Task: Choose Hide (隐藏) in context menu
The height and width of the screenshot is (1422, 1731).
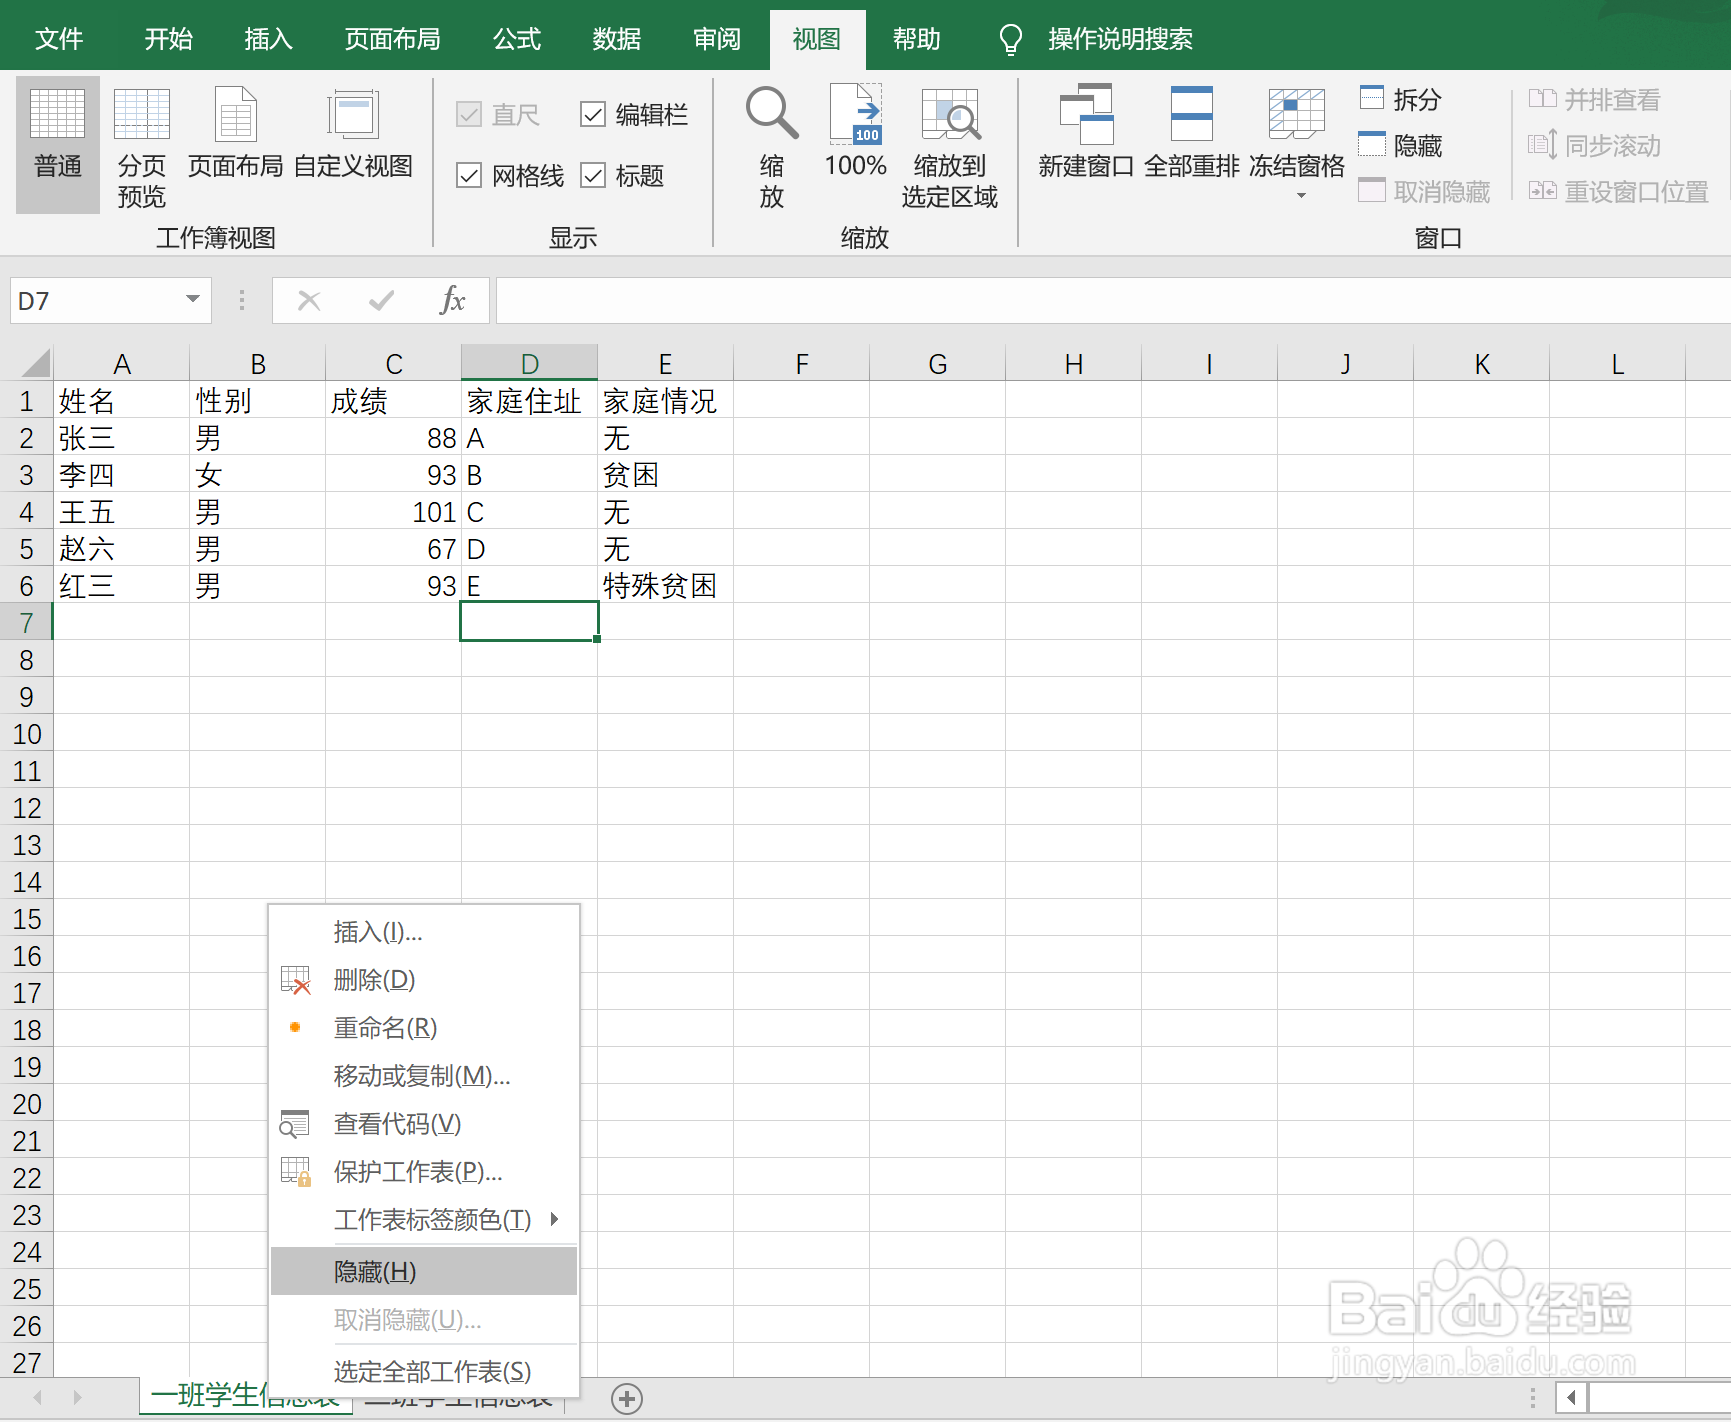Action: coord(424,1271)
